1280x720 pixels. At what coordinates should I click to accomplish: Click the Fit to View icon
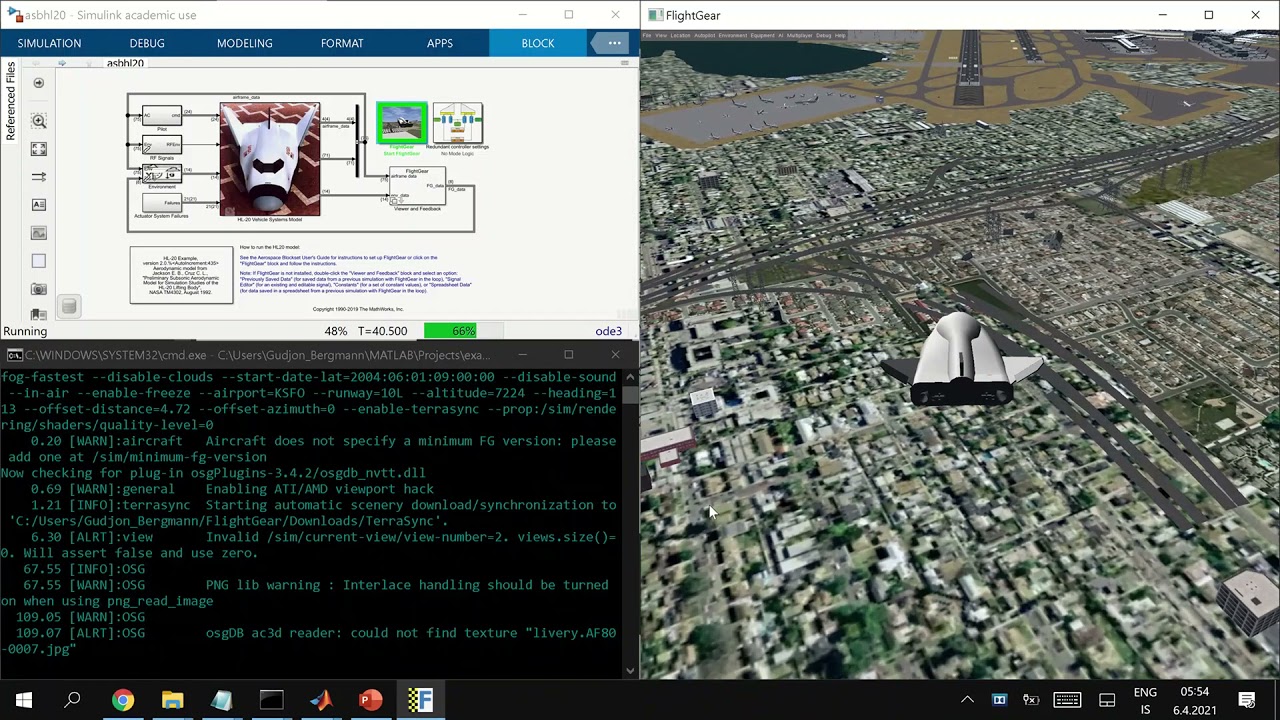[x=39, y=149]
